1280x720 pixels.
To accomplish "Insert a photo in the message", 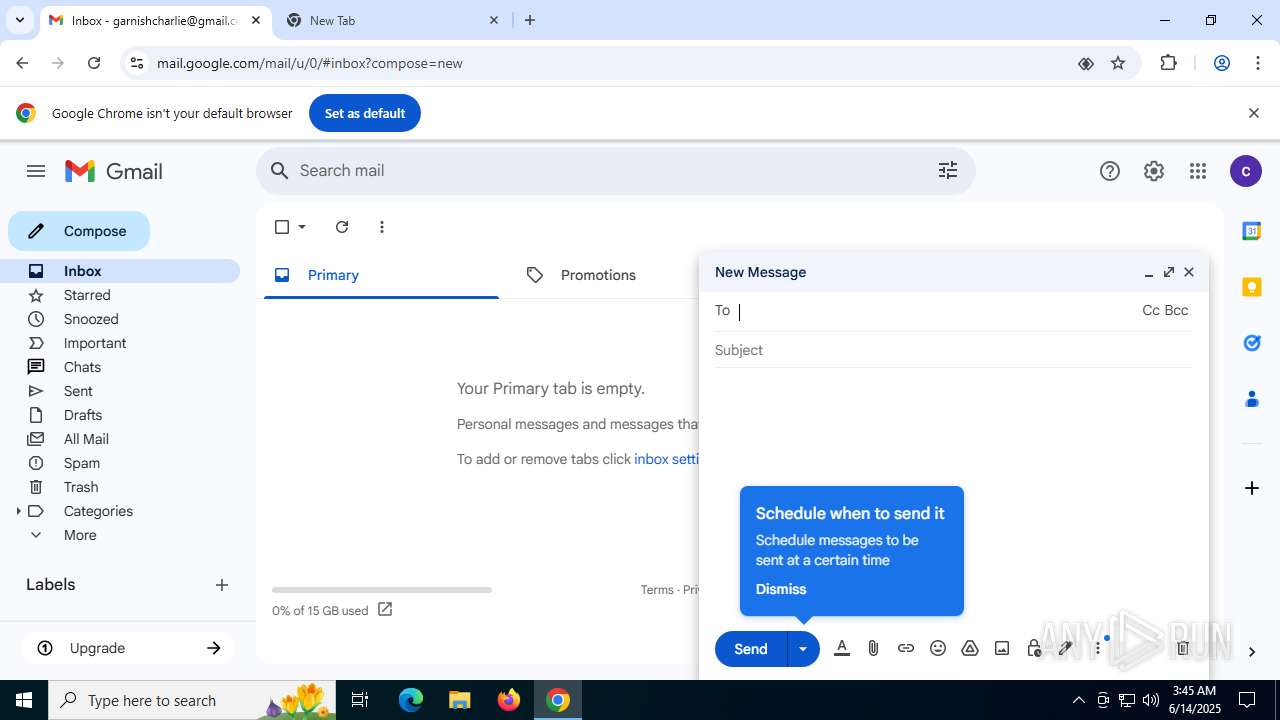I will [x=1002, y=648].
